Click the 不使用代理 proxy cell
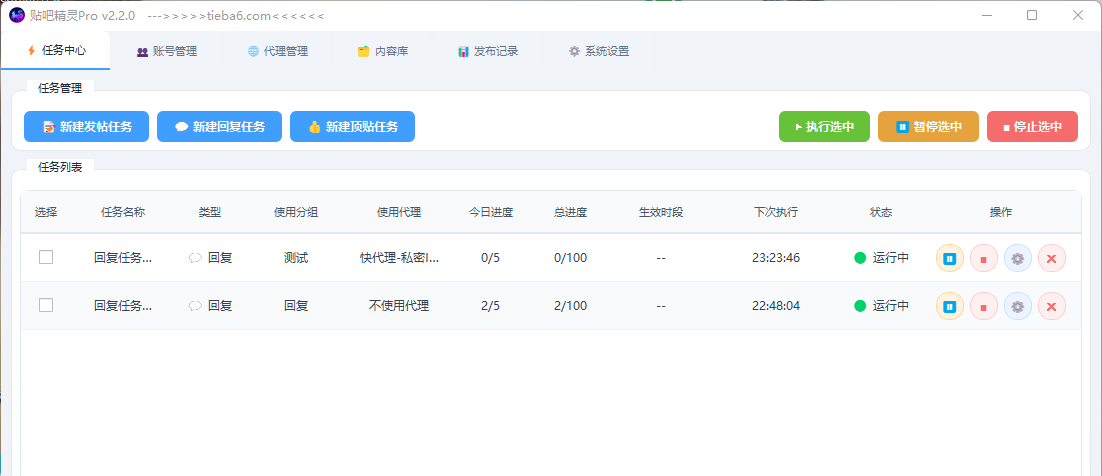Screen dimensions: 1102x476 [x=398, y=306]
